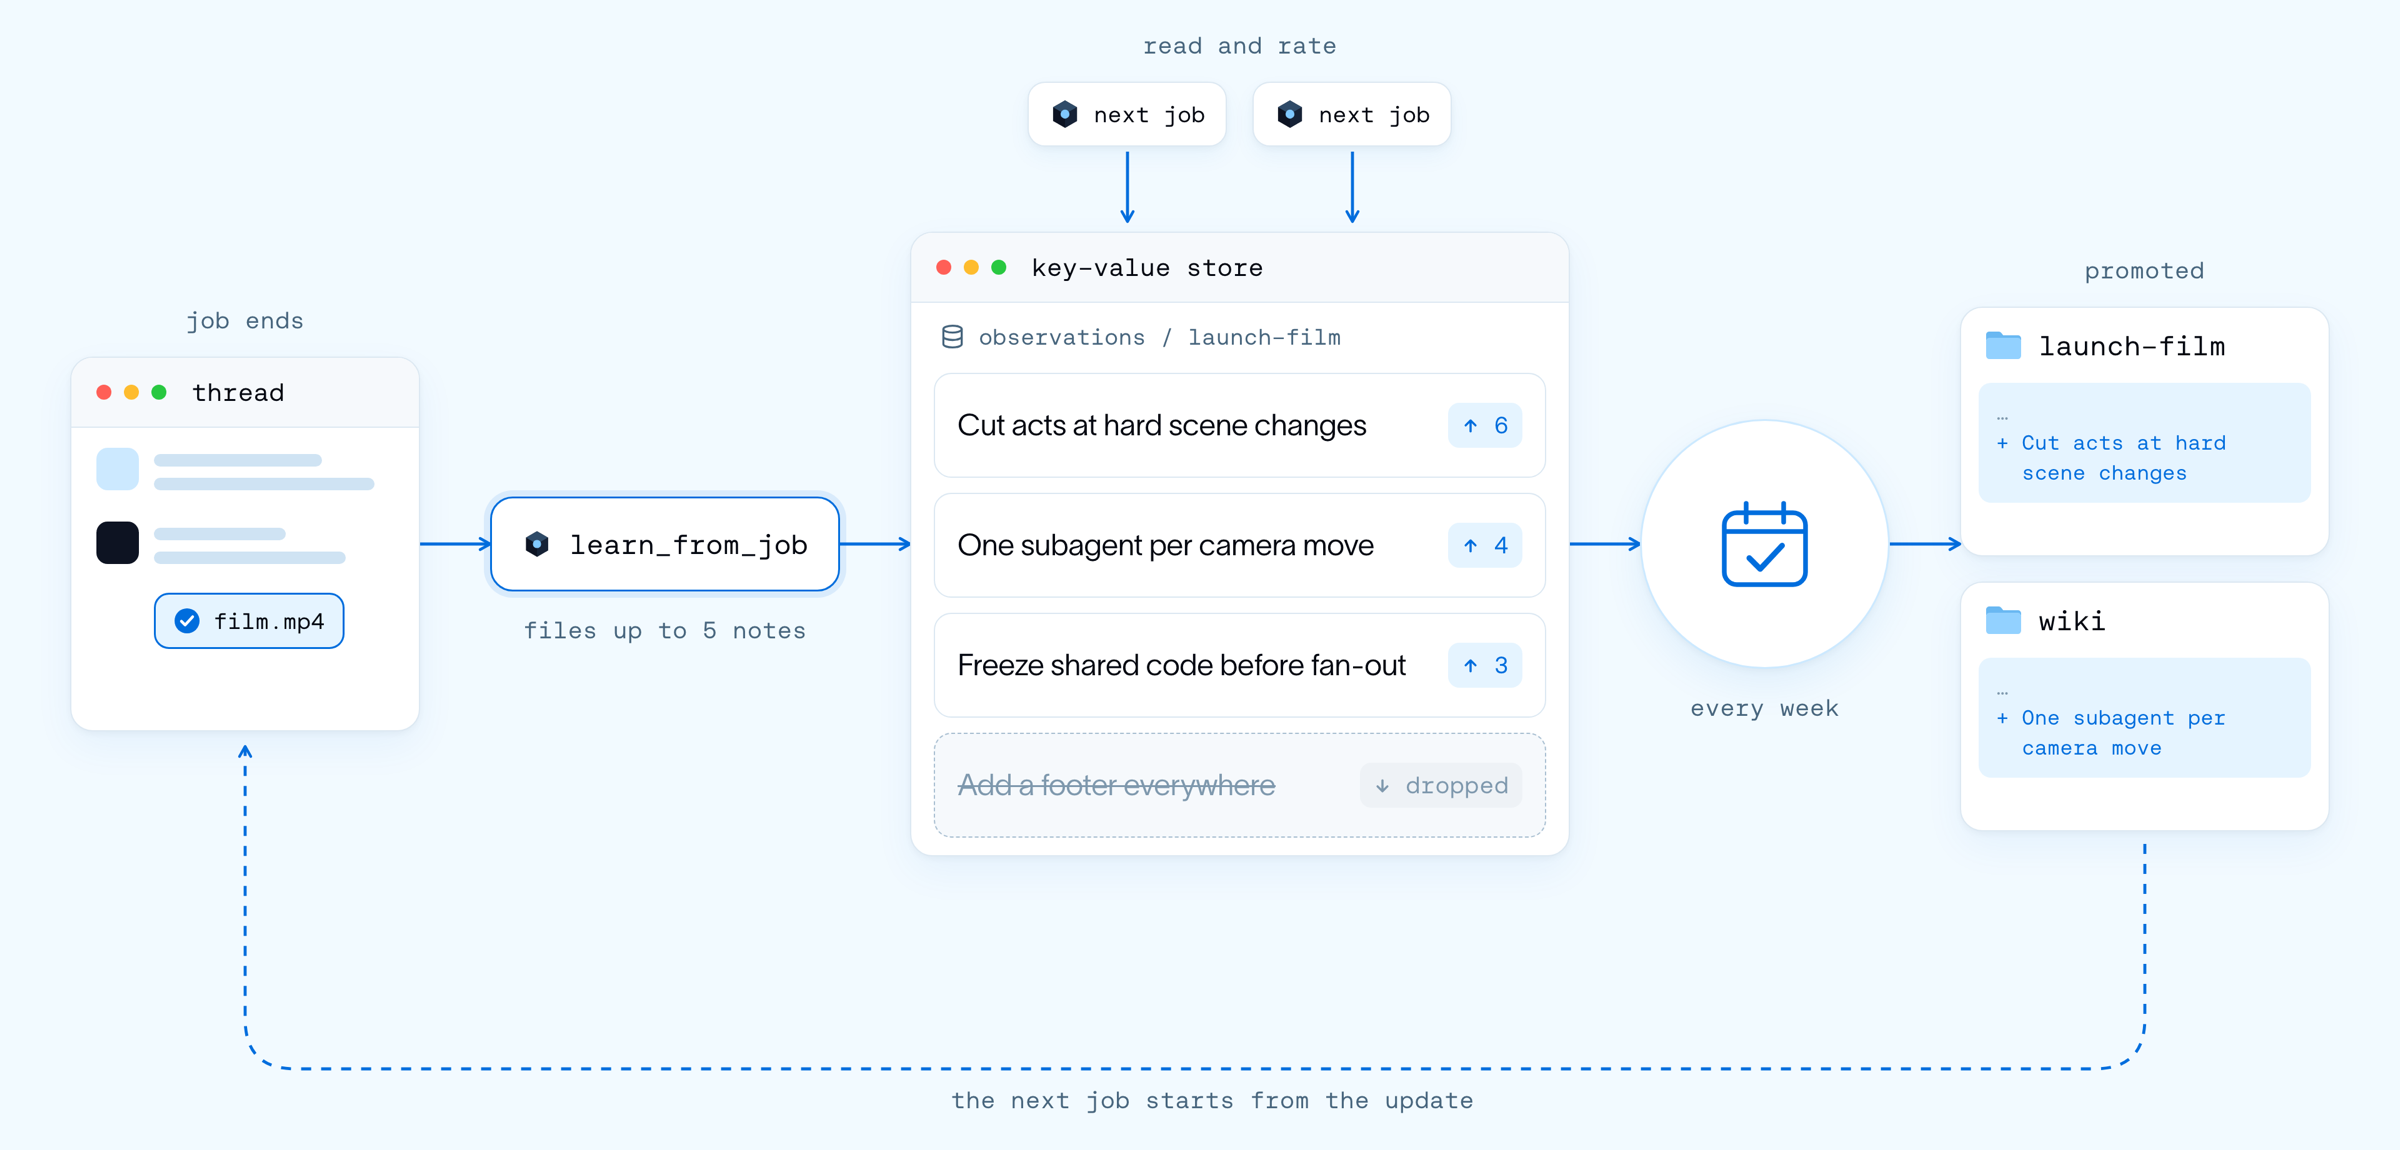Click the database icon beside observations
Image resolution: width=2400 pixels, height=1150 pixels.
[x=952, y=337]
